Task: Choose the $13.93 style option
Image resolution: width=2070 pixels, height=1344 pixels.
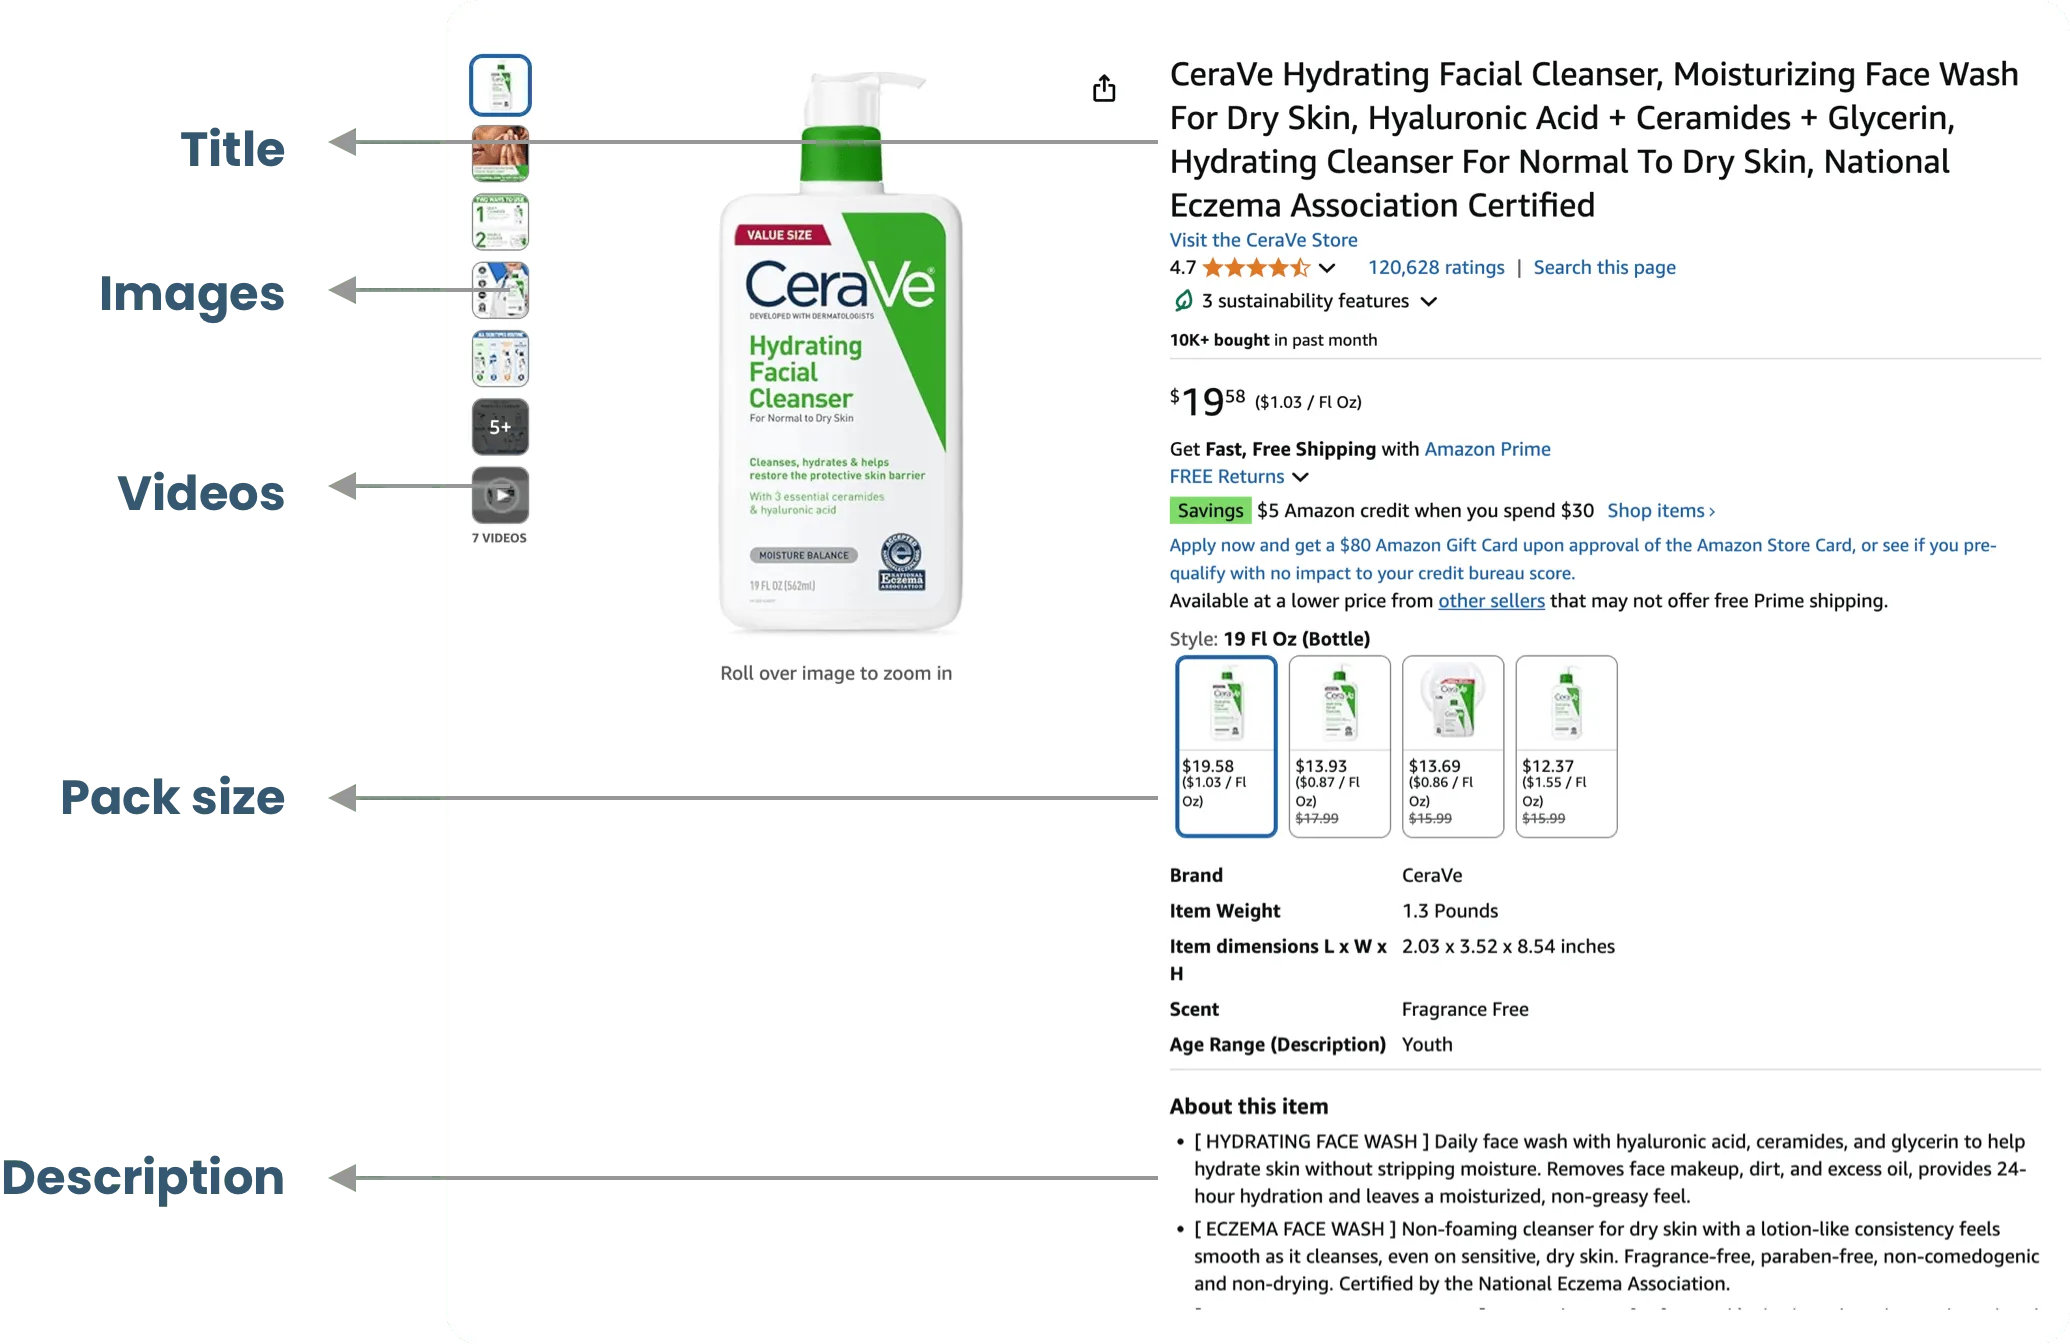Action: click(x=1340, y=746)
